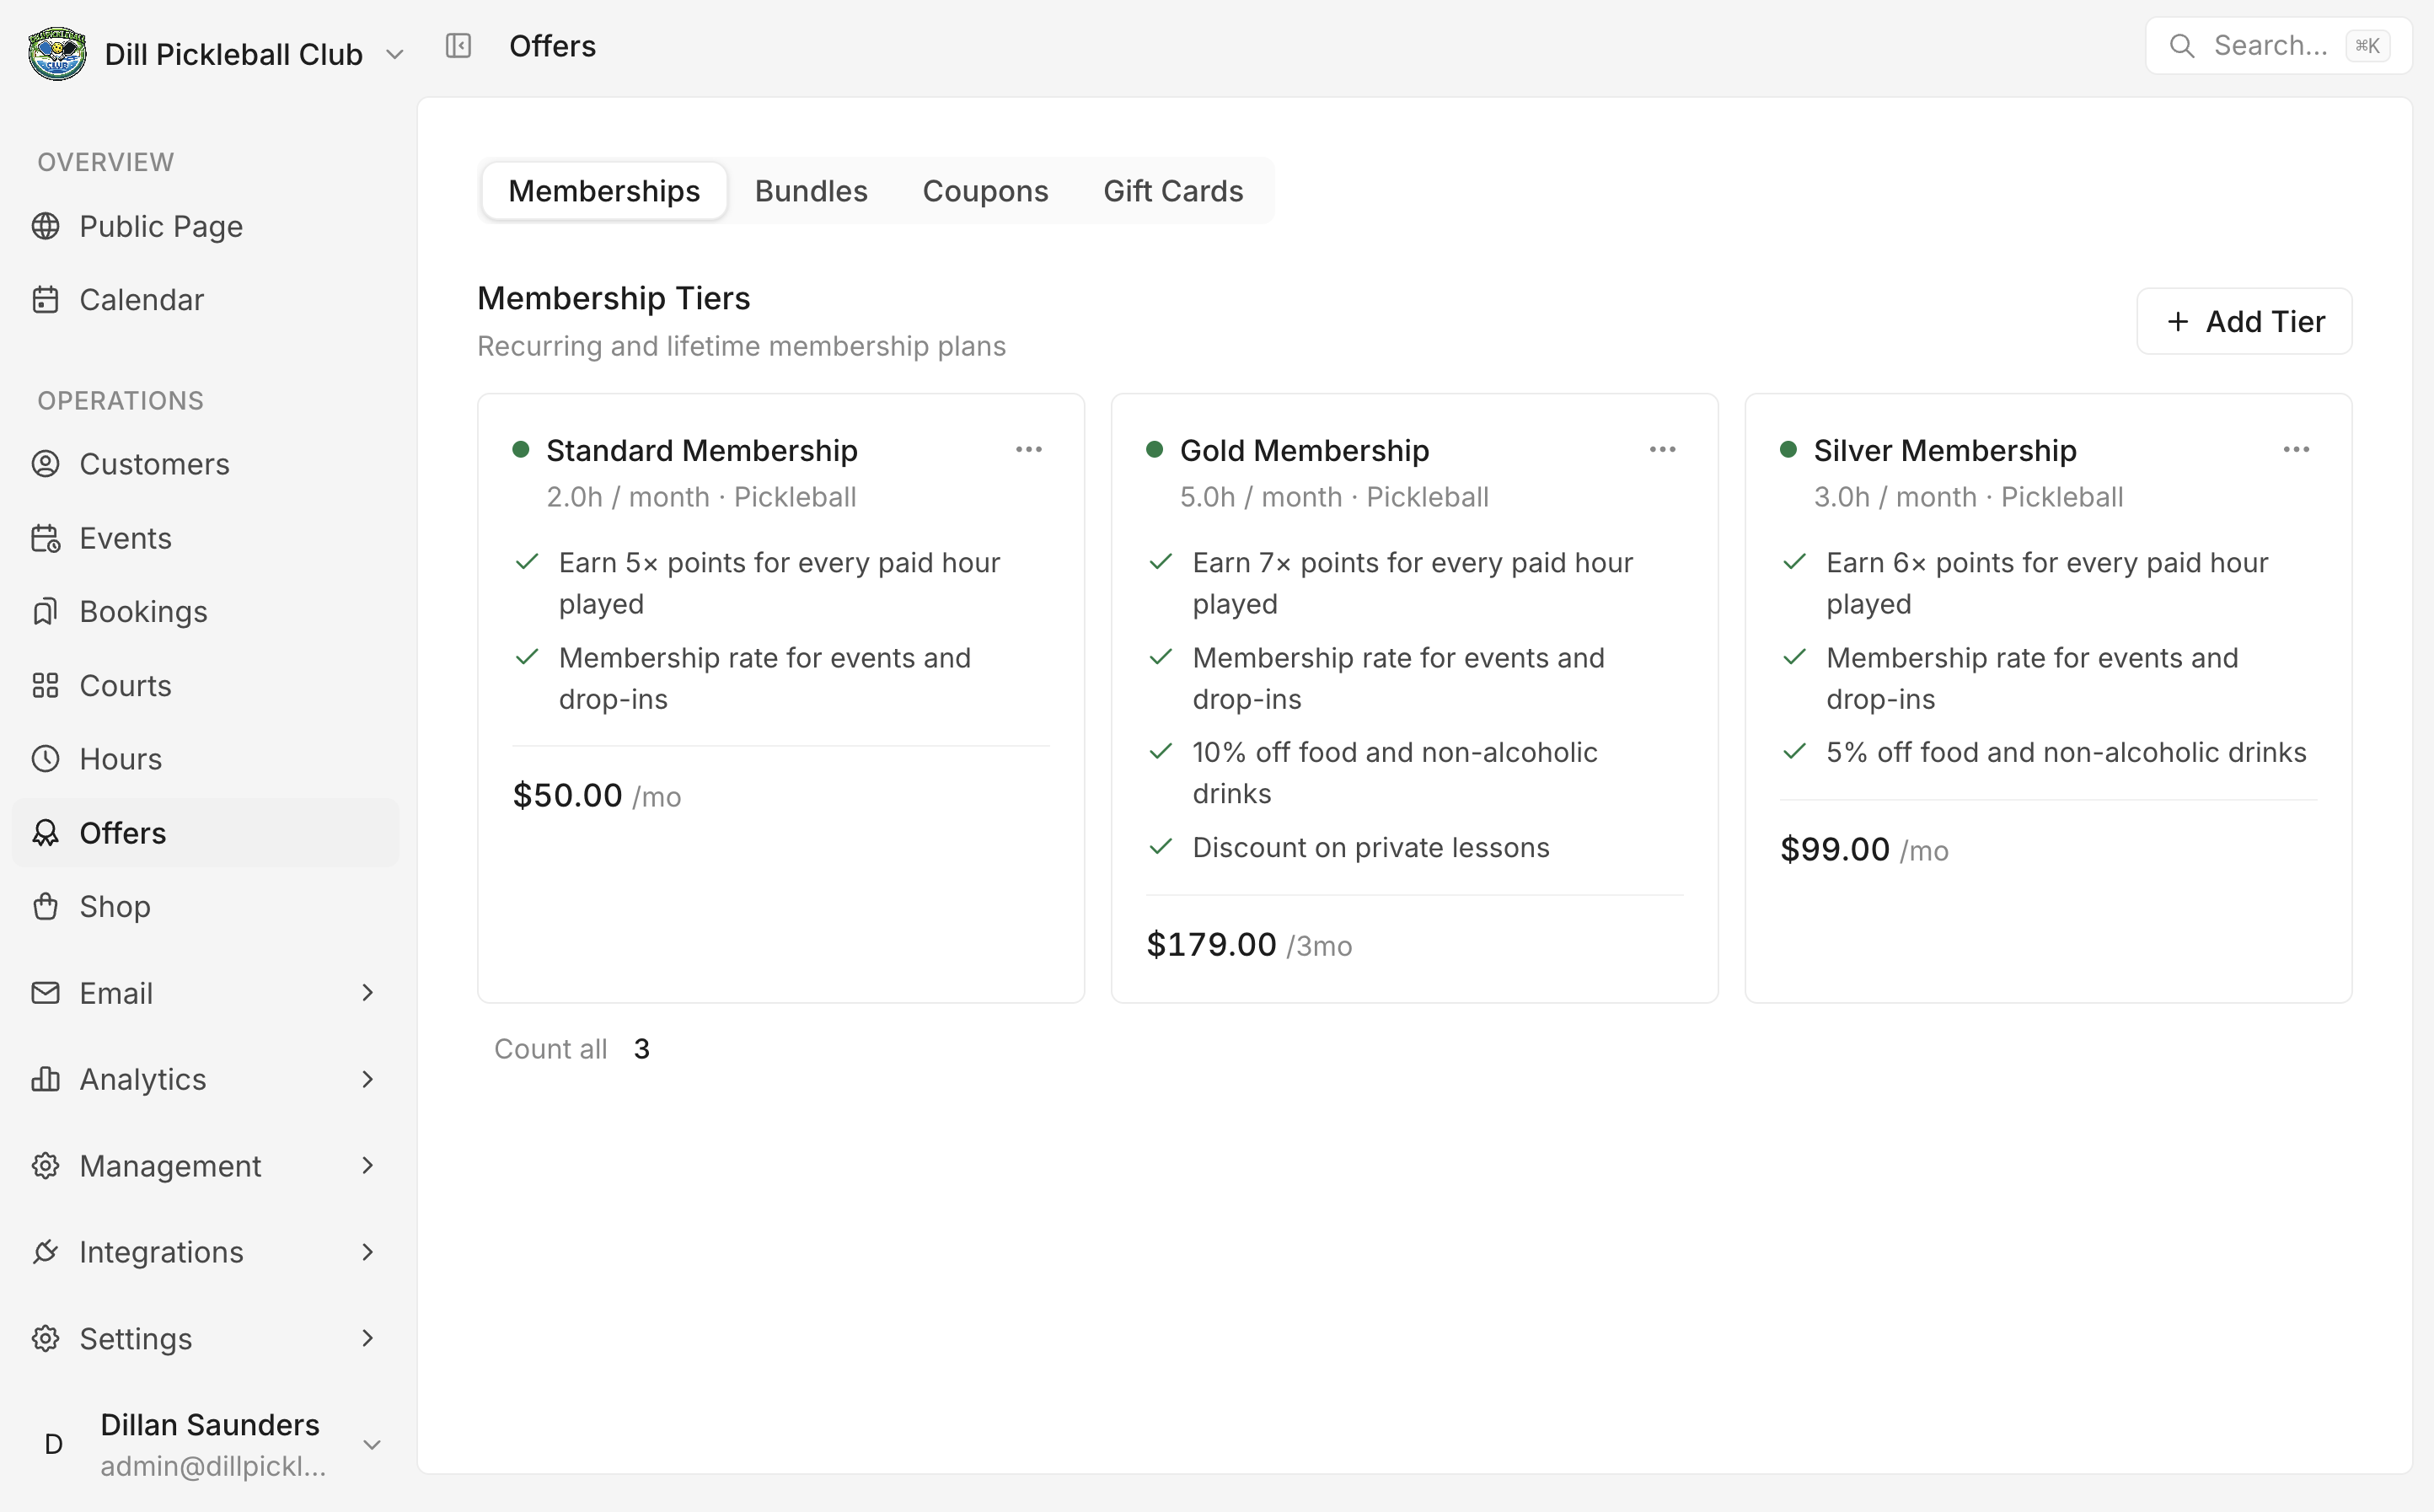This screenshot has width=2434, height=1512.
Task: Click the Settings gear icon
Action: 45,1338
